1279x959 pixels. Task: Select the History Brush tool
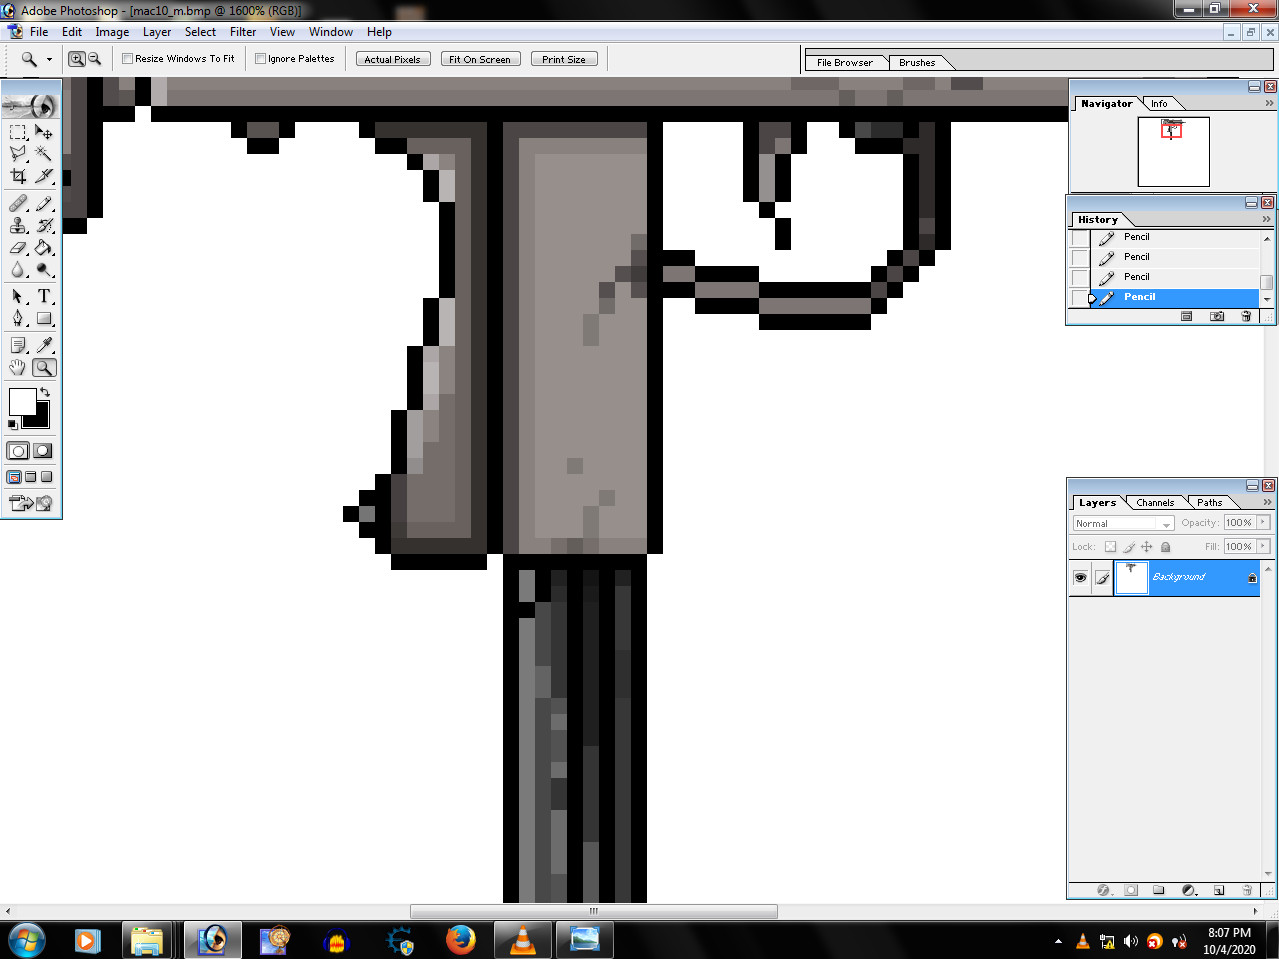point(44,225)
